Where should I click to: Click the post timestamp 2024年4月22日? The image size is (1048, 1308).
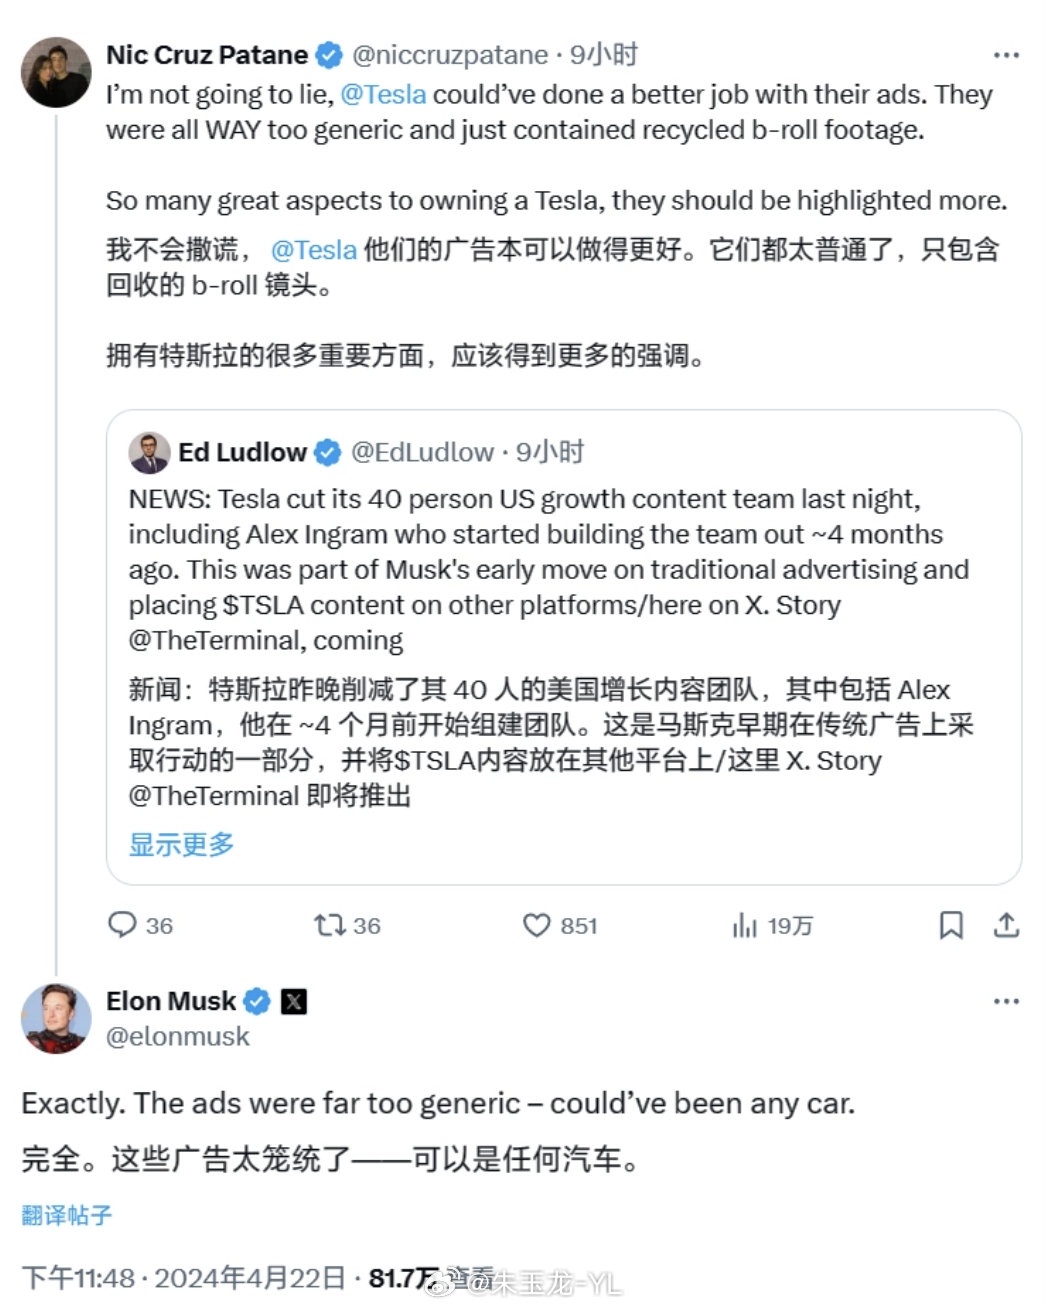pyautogui.click(x=250, y=1277)
